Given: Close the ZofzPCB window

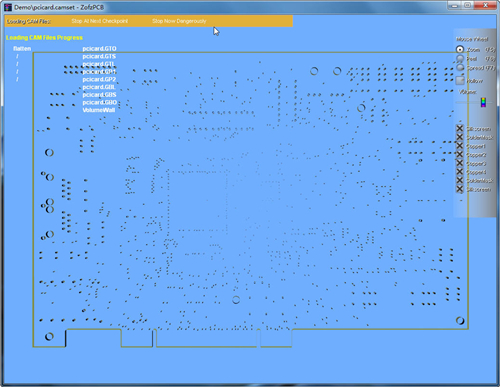Looking at the screenshot, I should [485, 5].
